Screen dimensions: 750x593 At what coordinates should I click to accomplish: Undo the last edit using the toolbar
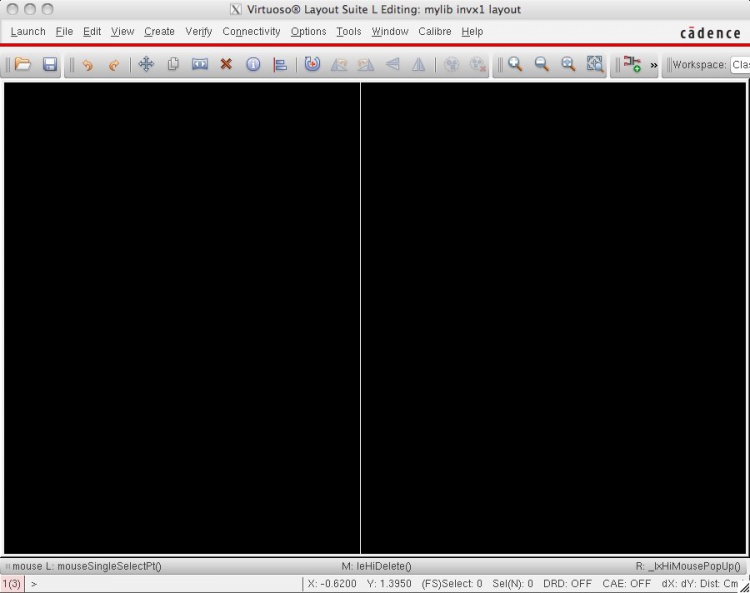(x=87, y=65)
